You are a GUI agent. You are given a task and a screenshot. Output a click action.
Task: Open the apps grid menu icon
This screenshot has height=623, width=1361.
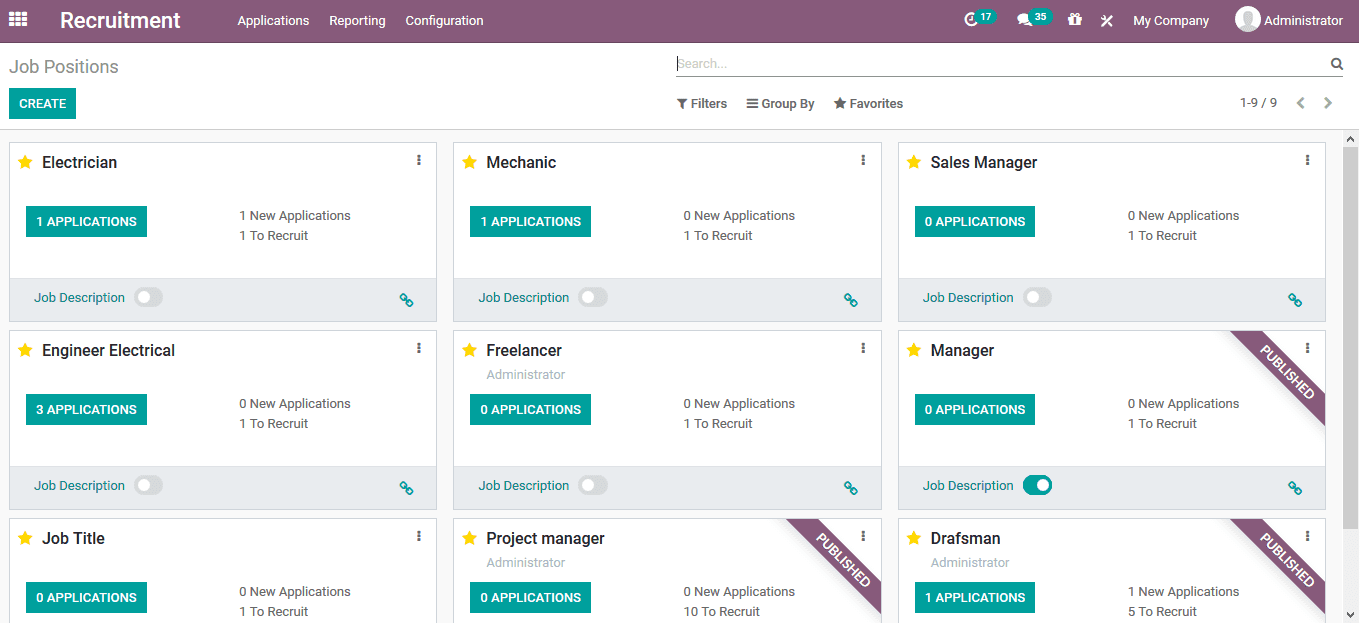tap(18, 19)
